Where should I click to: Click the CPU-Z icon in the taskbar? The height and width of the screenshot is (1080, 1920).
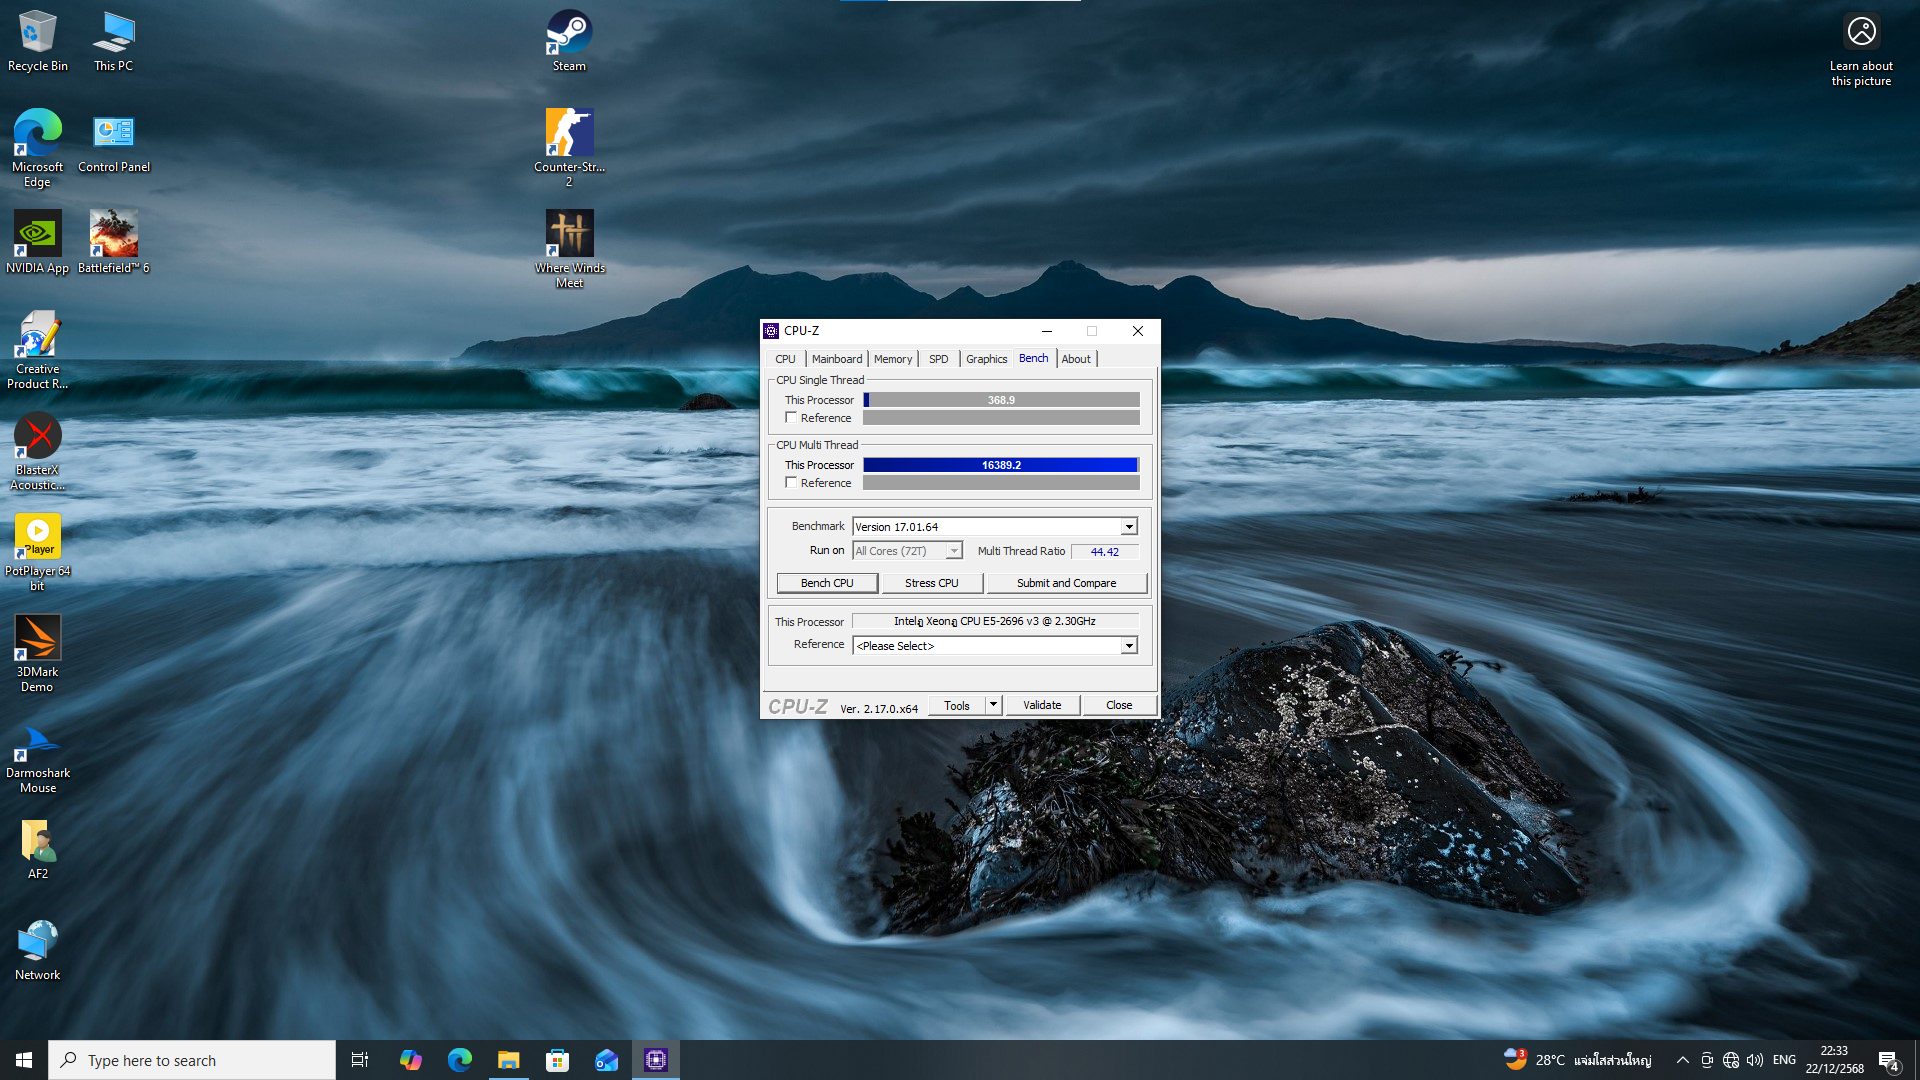coord(656,1060)
